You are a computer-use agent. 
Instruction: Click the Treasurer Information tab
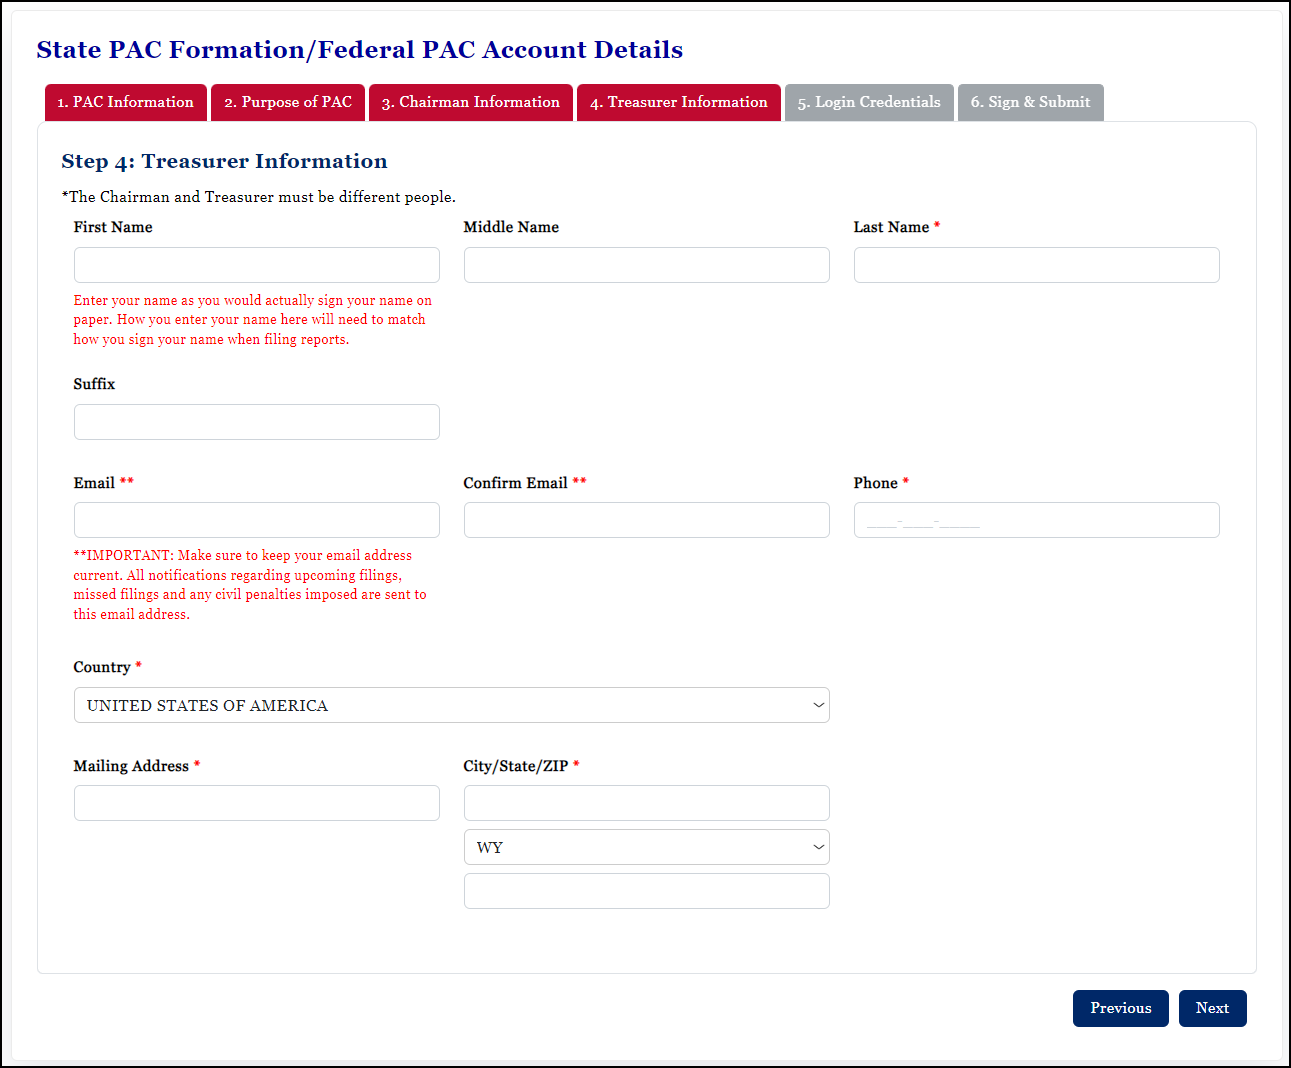(x=678, y=102)
